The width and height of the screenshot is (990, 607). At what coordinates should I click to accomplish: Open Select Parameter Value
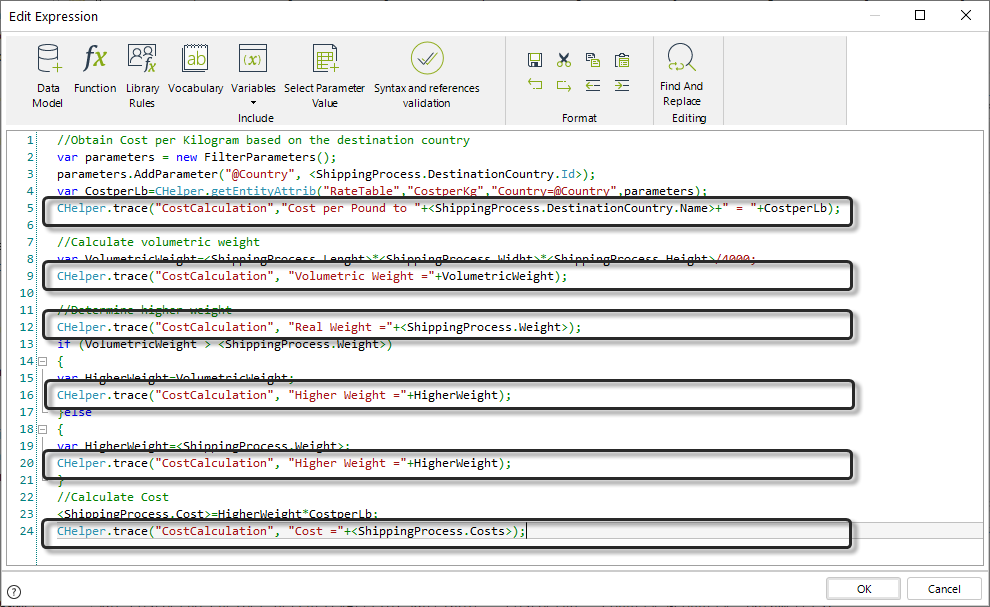(x=325, y=76)
